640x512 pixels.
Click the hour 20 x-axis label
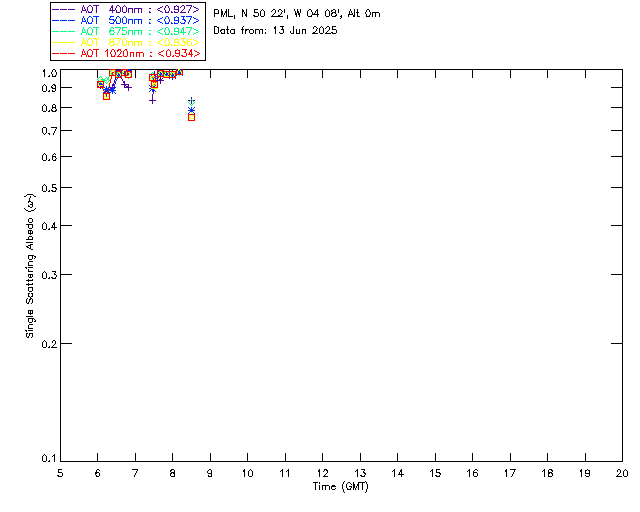coord(622,473)
